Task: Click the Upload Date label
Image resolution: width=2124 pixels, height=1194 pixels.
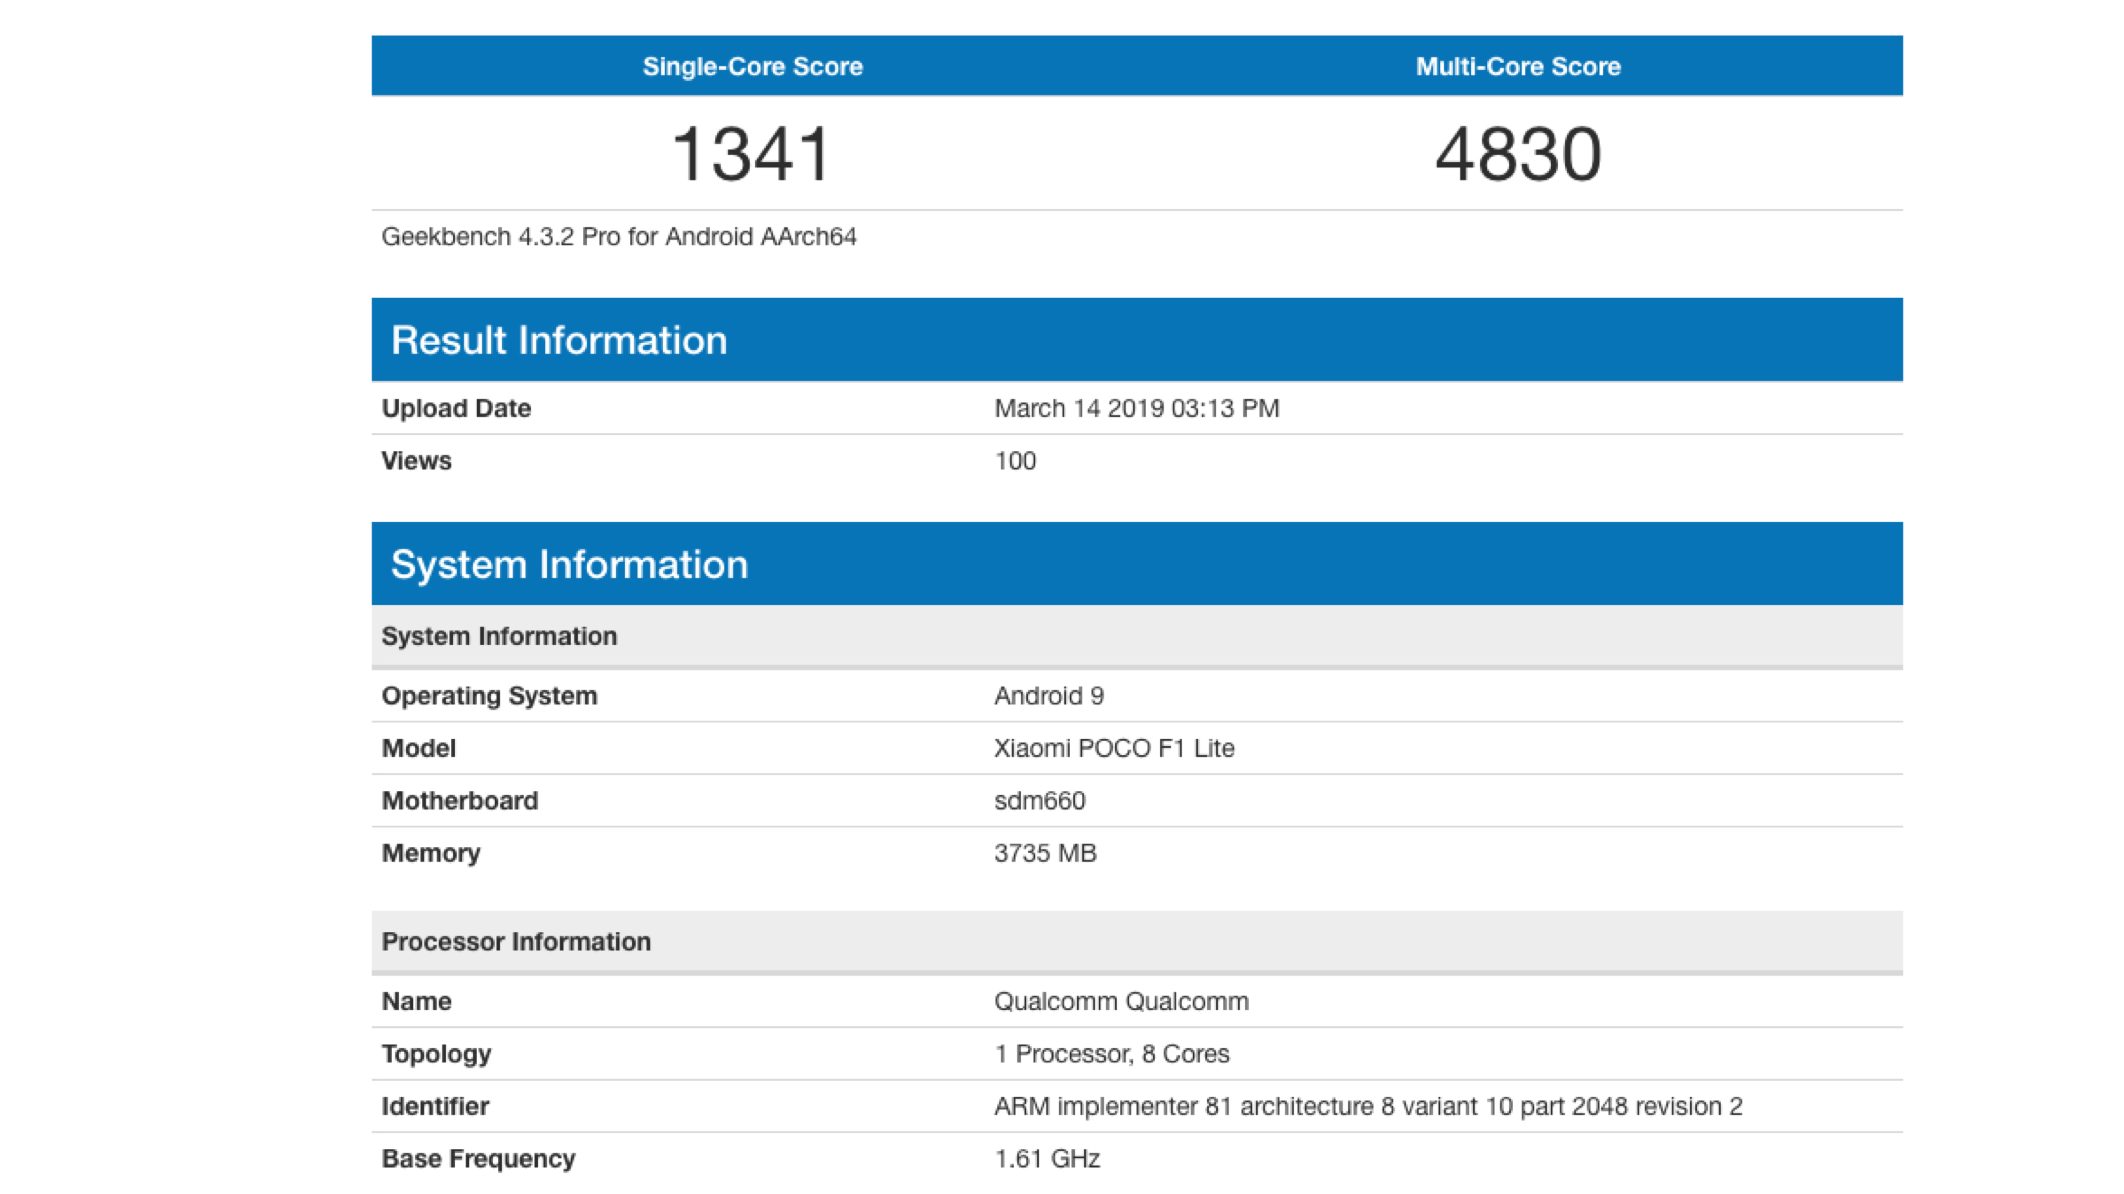Action: (x=456, y=408)
